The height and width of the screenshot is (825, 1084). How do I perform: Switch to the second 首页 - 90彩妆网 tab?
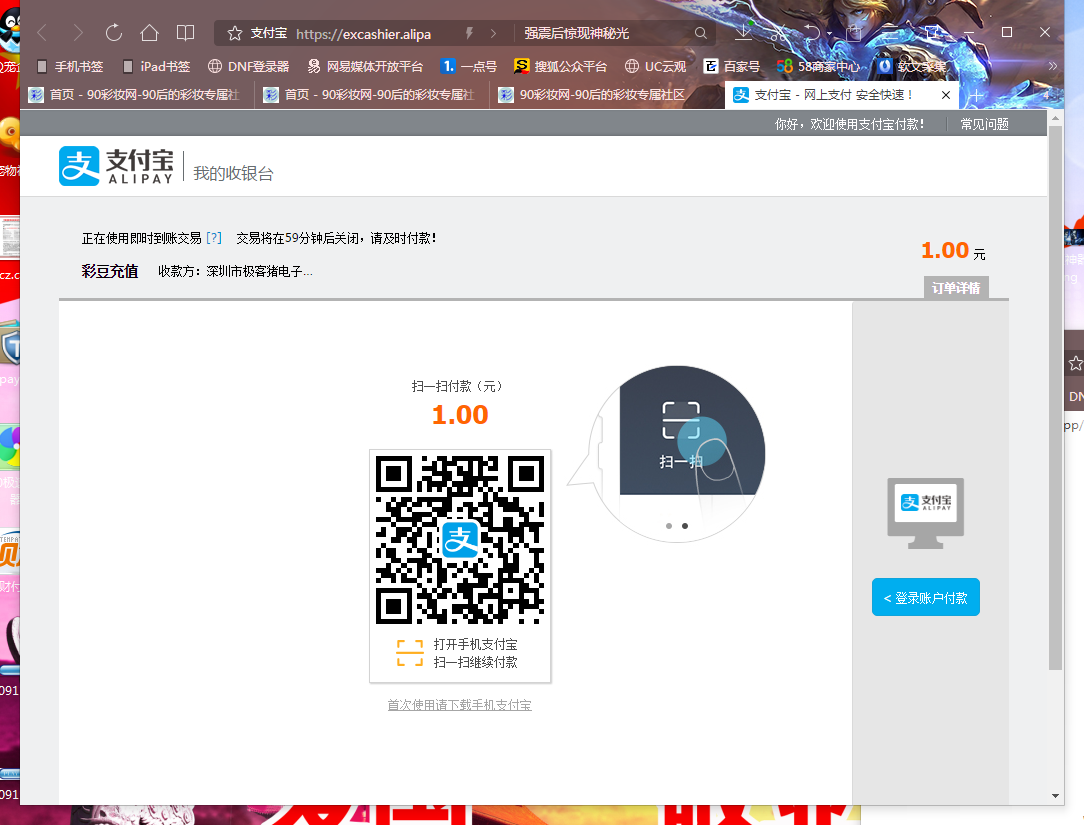[x=372, y=95]
